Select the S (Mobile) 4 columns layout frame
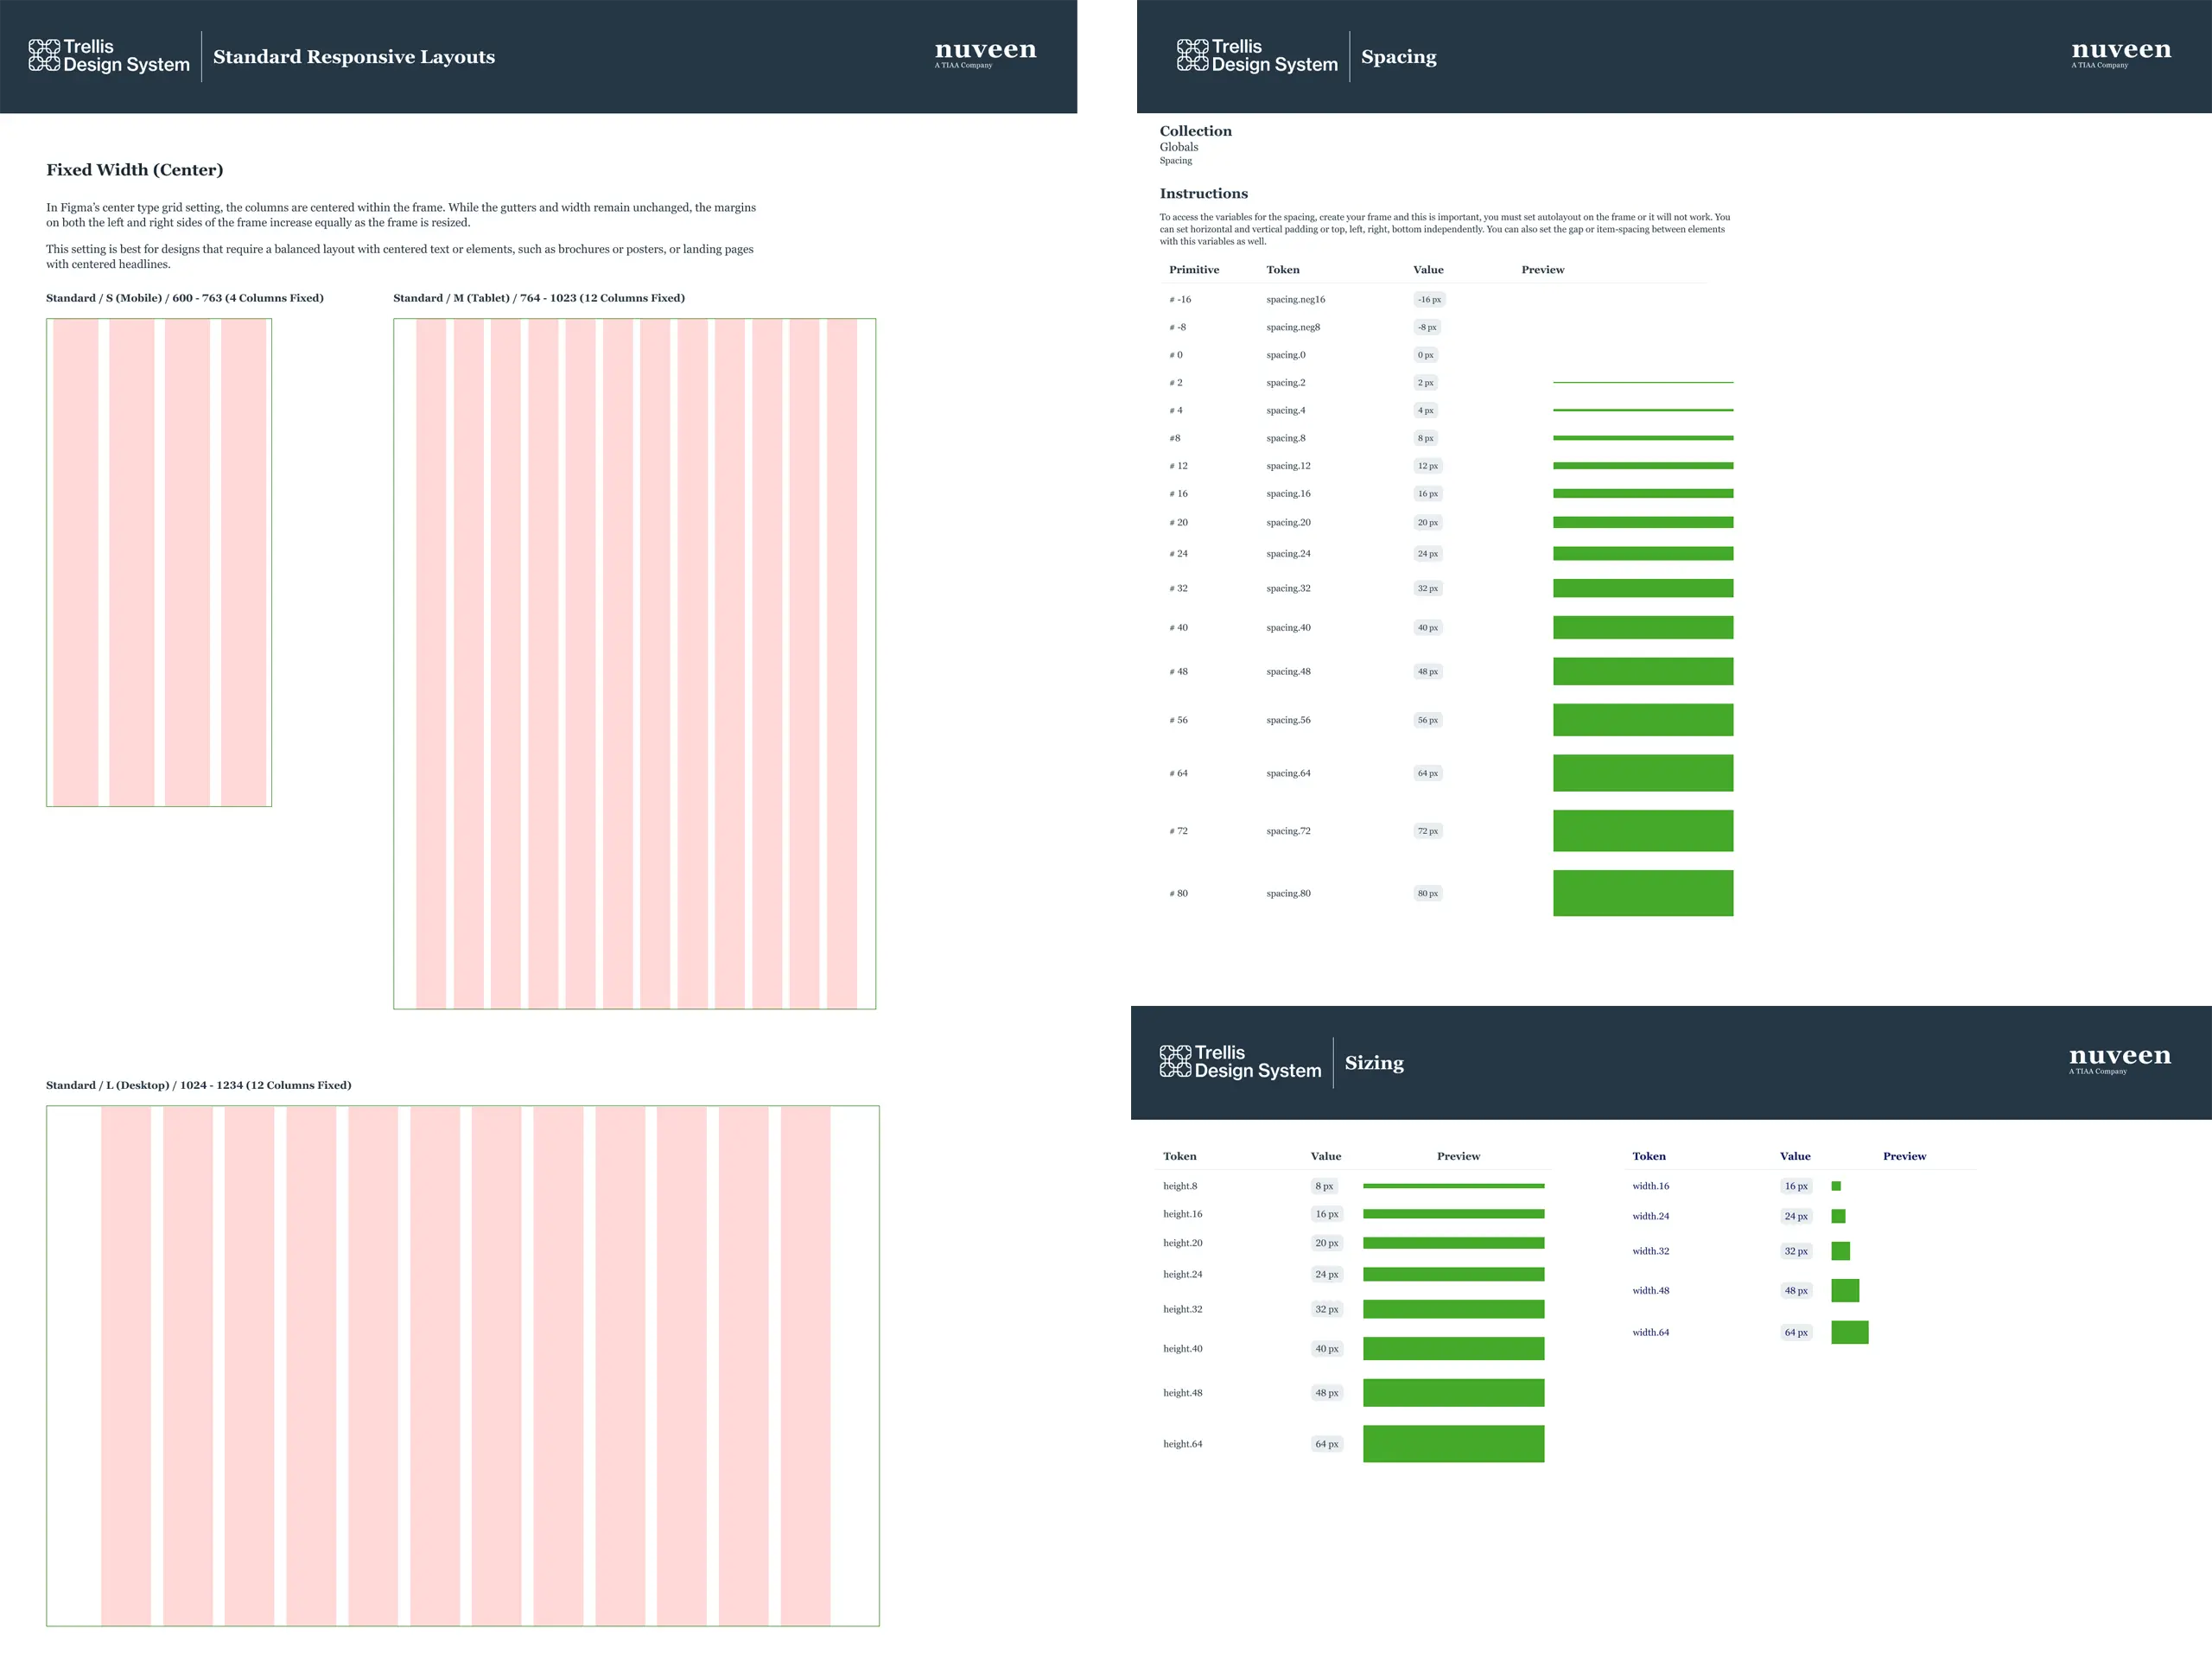Screen dimensions: 2212x1673 (159, 562)
